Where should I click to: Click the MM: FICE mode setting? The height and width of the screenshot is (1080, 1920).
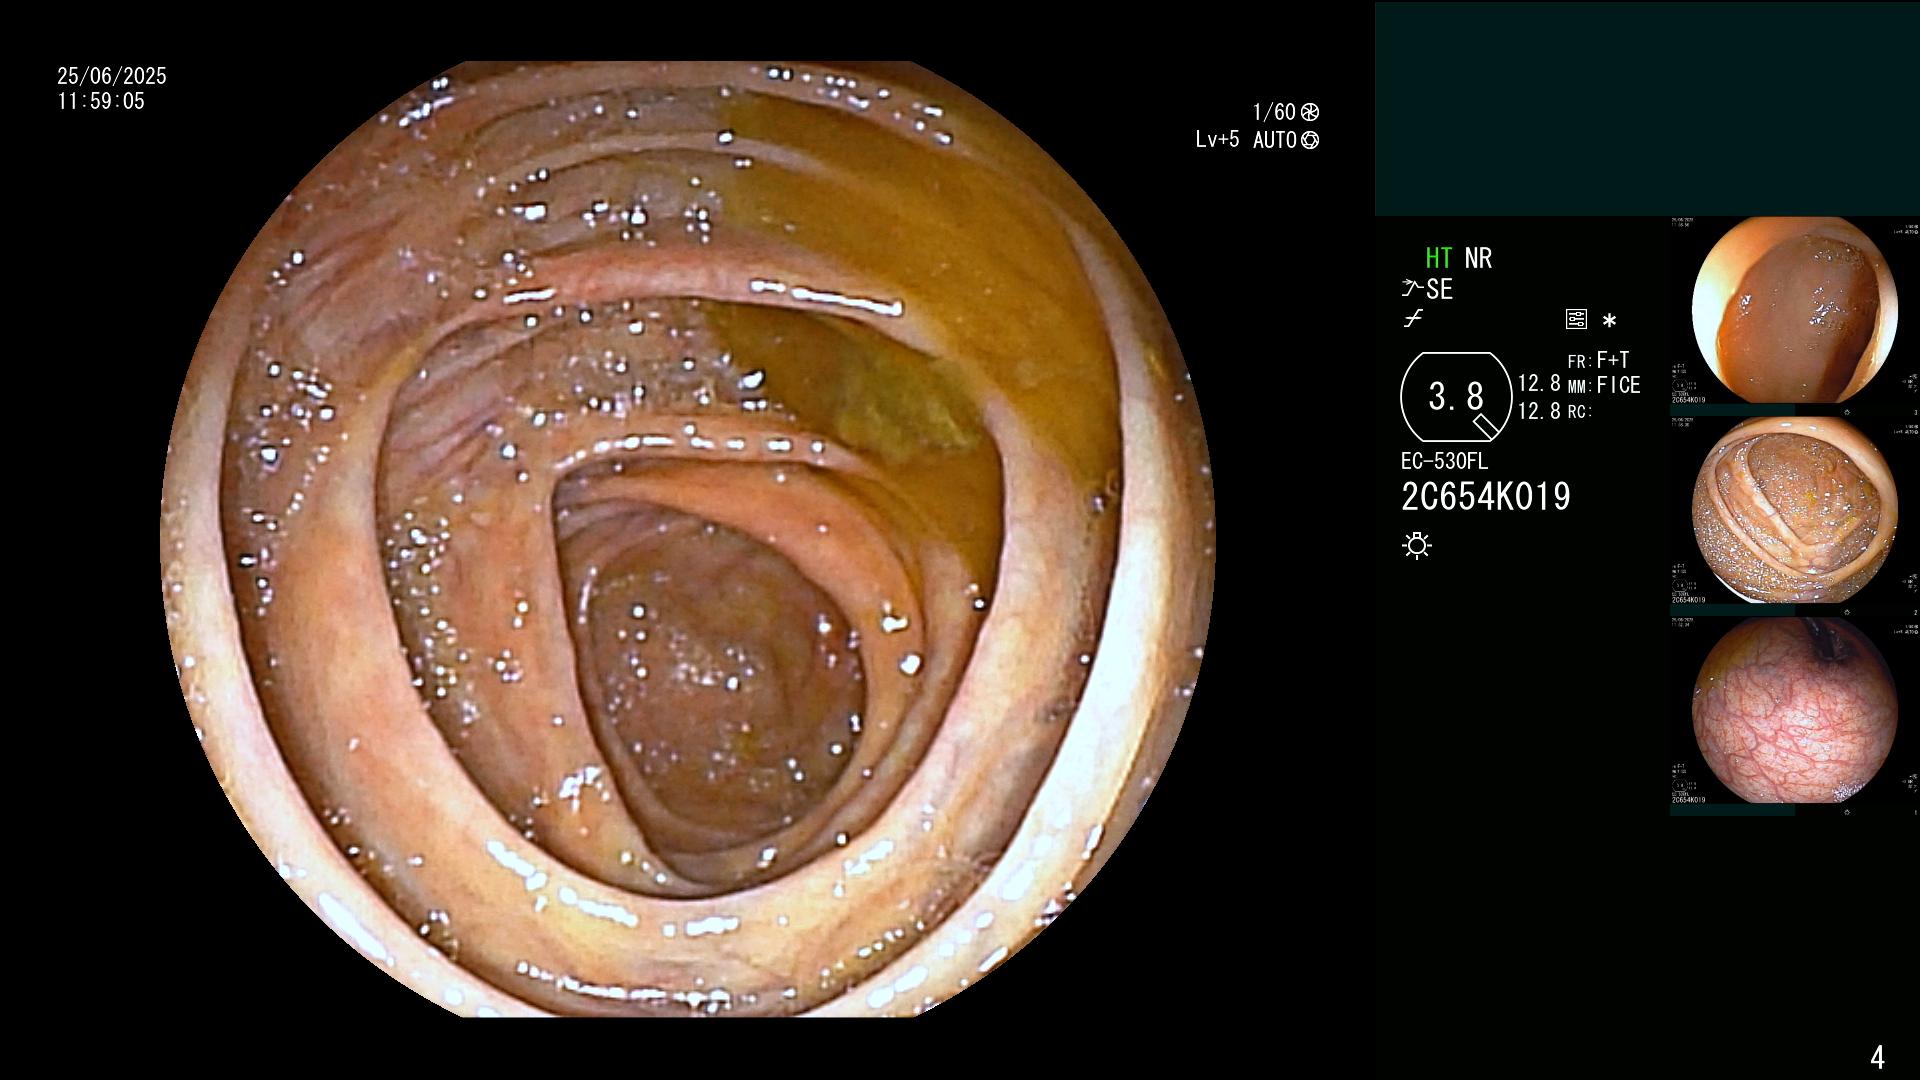1604,385
